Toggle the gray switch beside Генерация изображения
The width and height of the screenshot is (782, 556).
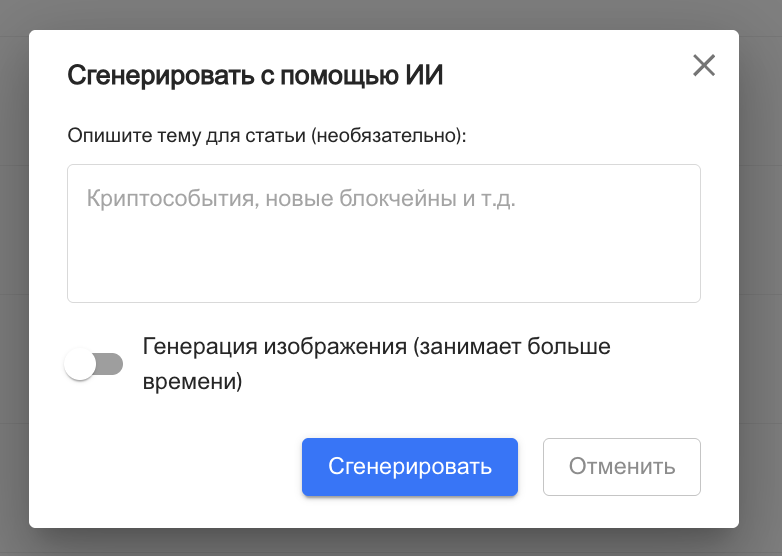[93, 365]
